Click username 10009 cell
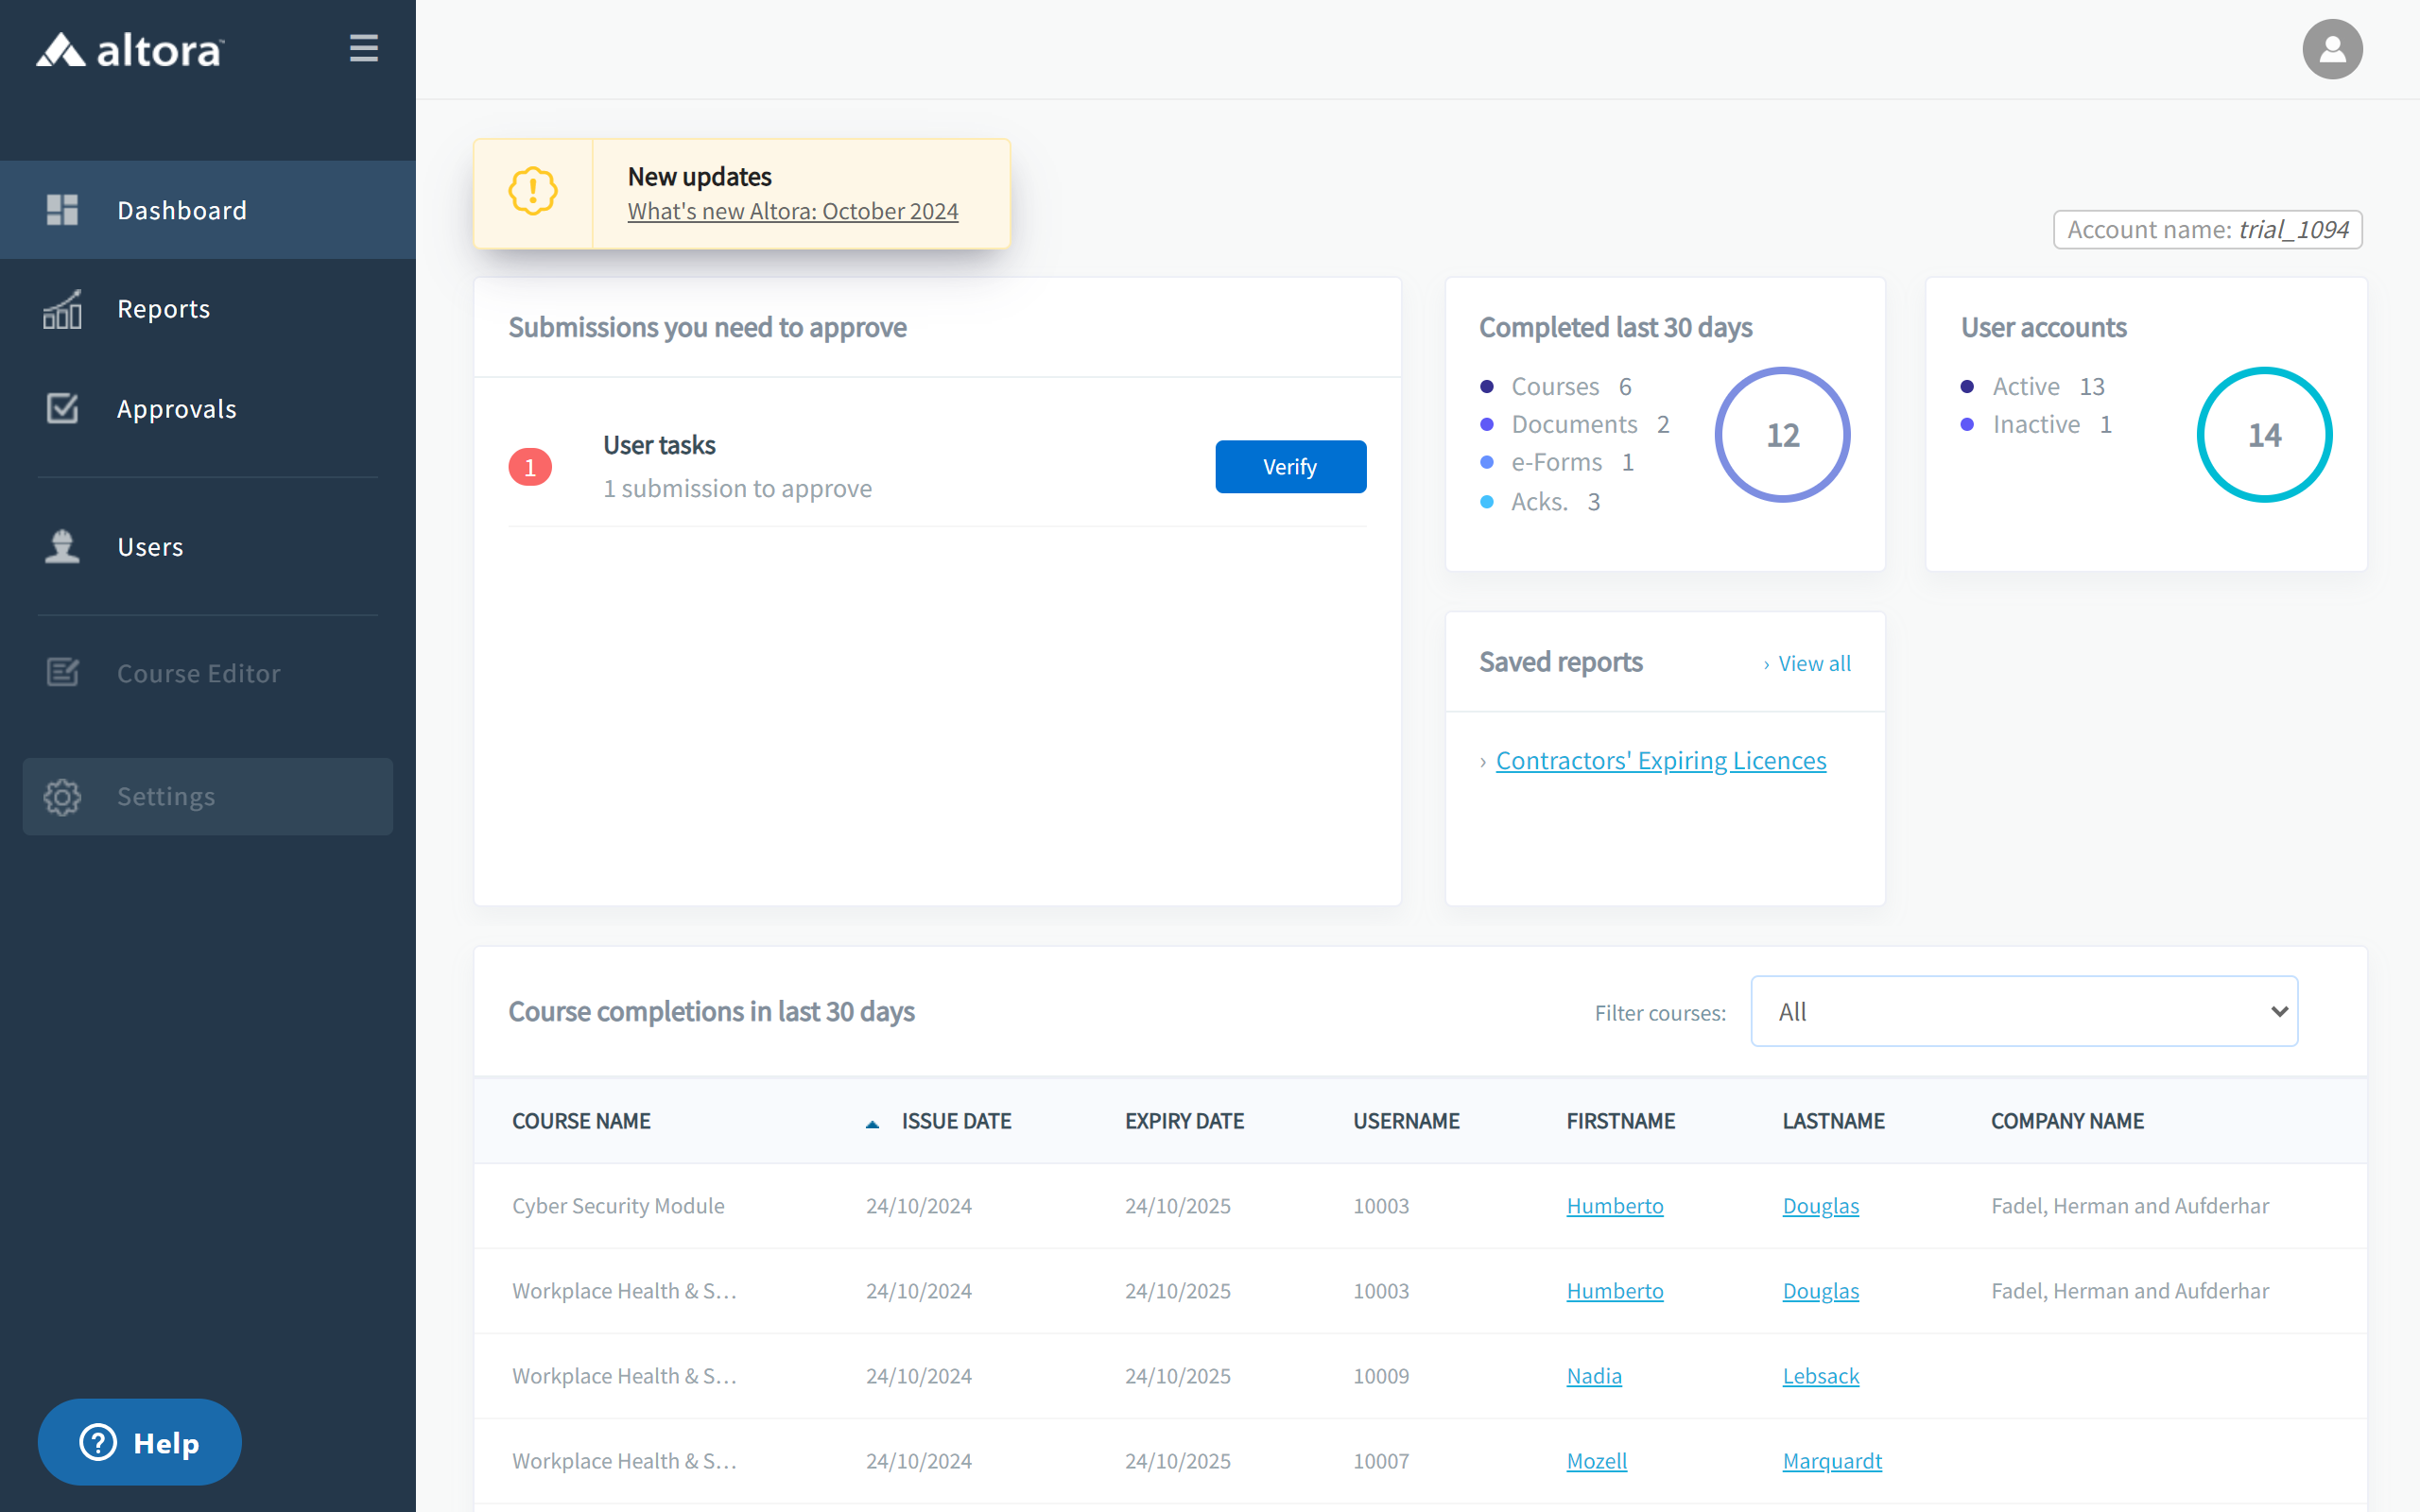 pos(1380,1376)
